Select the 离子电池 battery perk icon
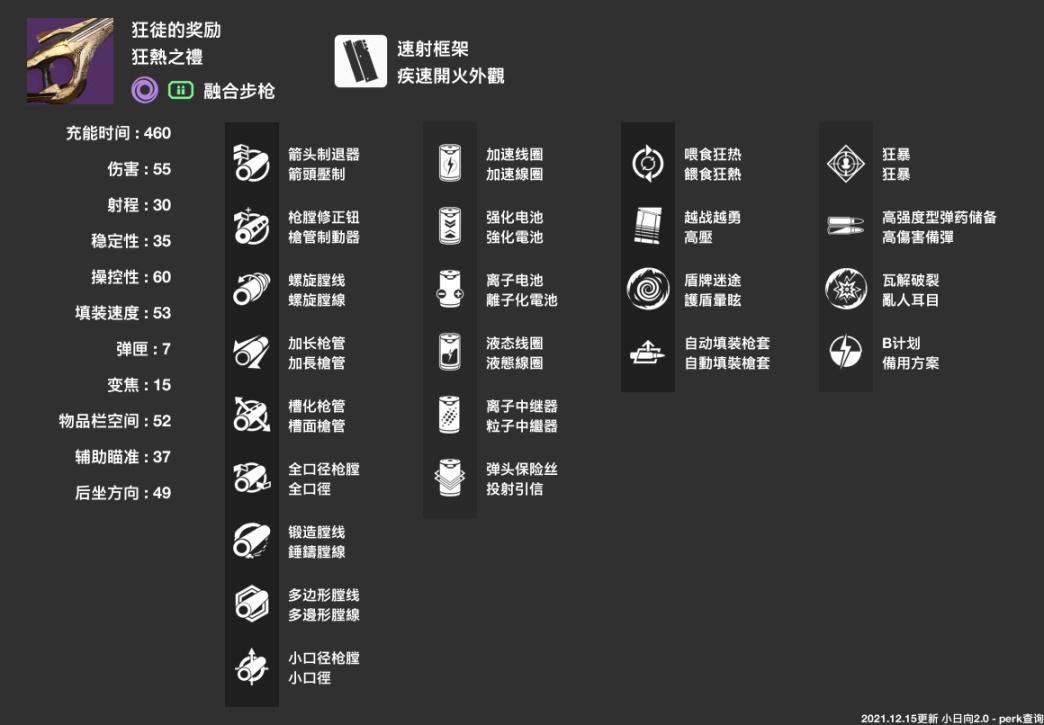The image size is (1044, 725). (x=449, y=290)
